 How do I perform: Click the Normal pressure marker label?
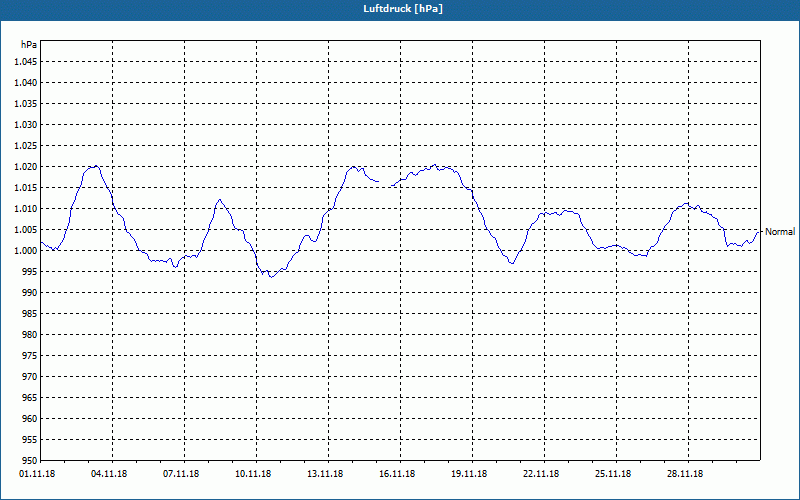(x=780, y=232)
